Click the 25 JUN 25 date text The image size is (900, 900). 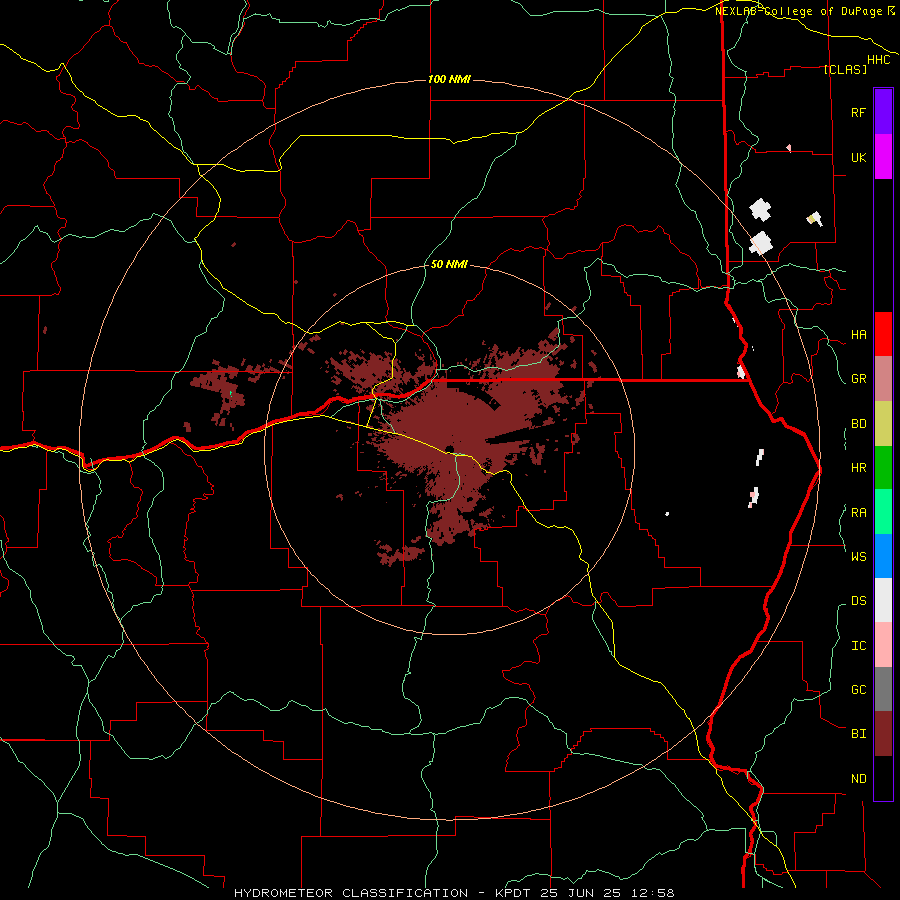pos(581,893)
